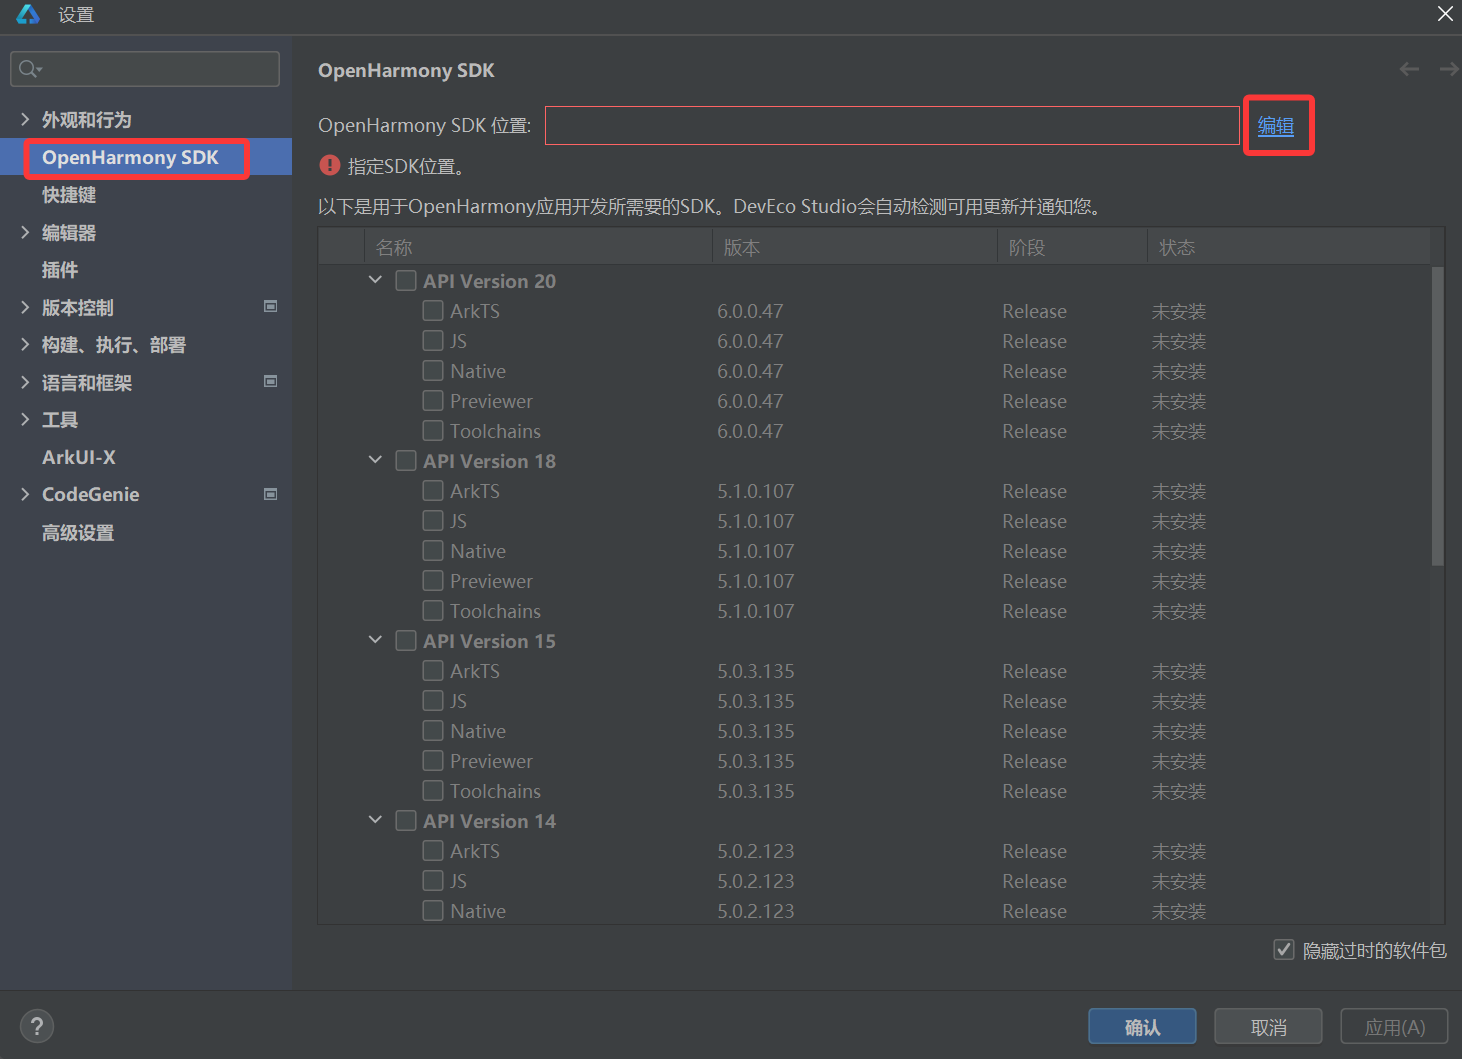Click version 5.0.3.135 in JS row
Screen dimensions: 1462x1059
(x=756, y=701)
